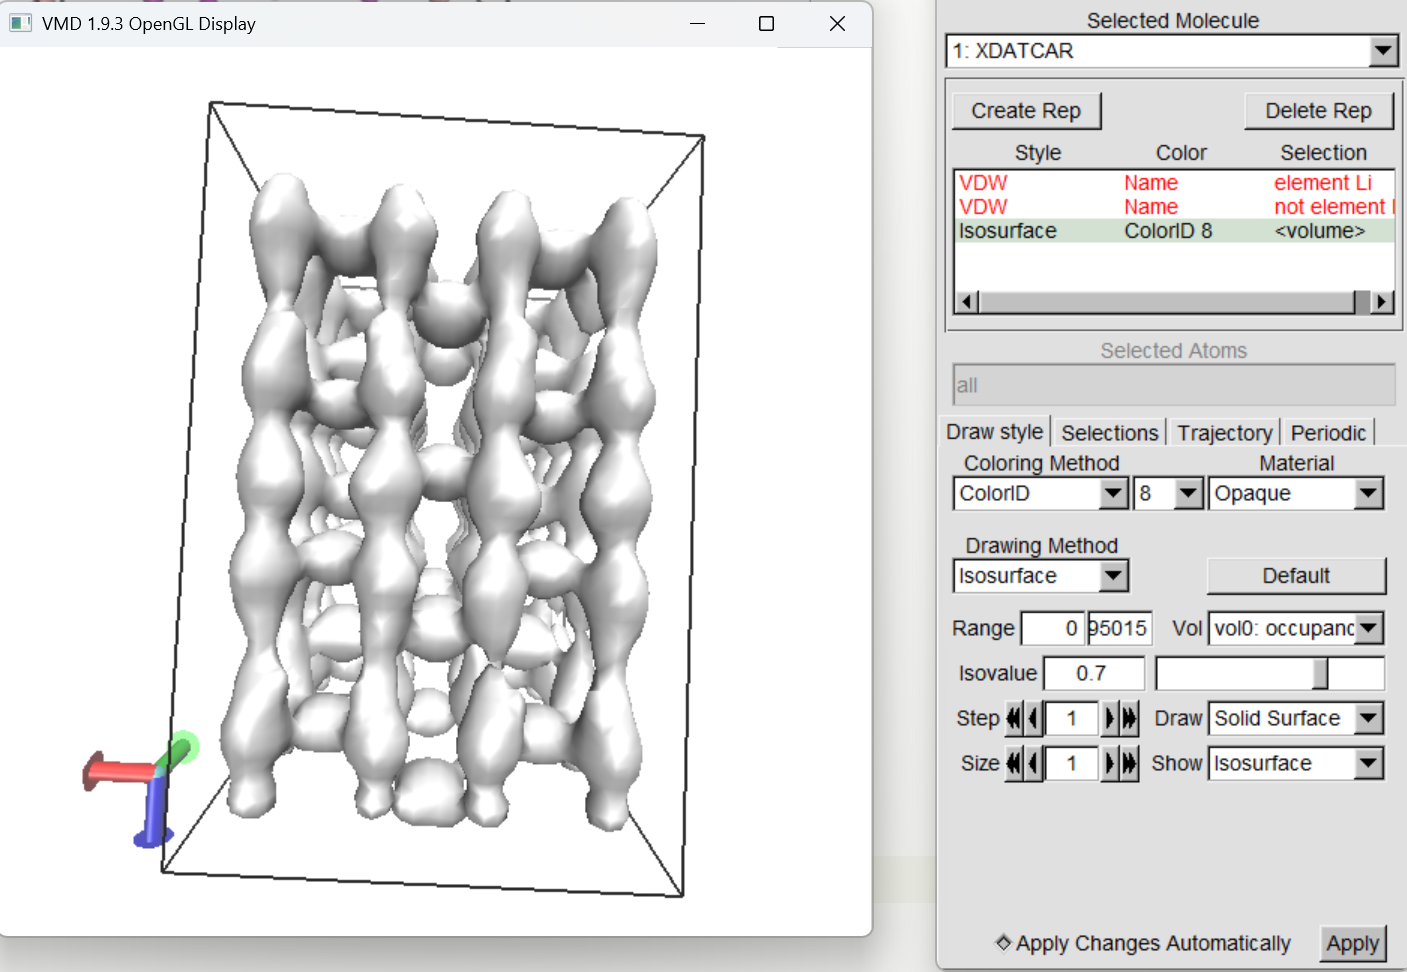The height and width of the screenshot is (972, 1407).
Task: Switch to the Draw style tab
Action: pyautogui.click(x=995, y=431)
